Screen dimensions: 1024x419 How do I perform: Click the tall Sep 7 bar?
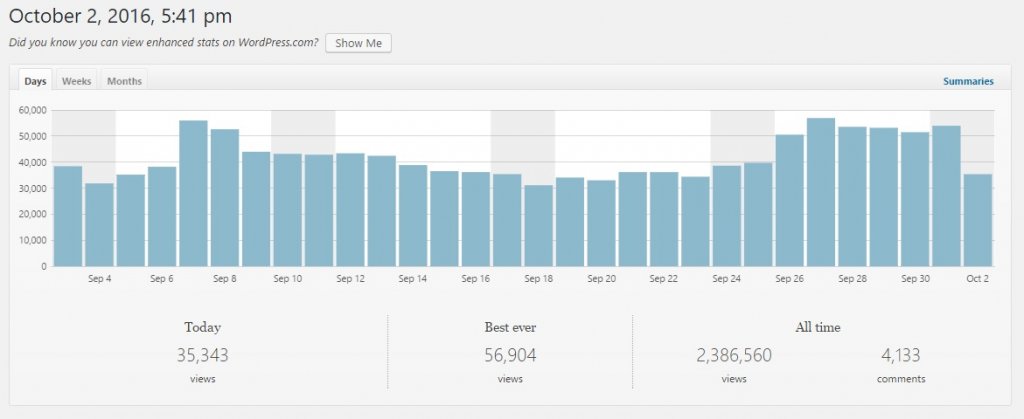click(193, 193)
